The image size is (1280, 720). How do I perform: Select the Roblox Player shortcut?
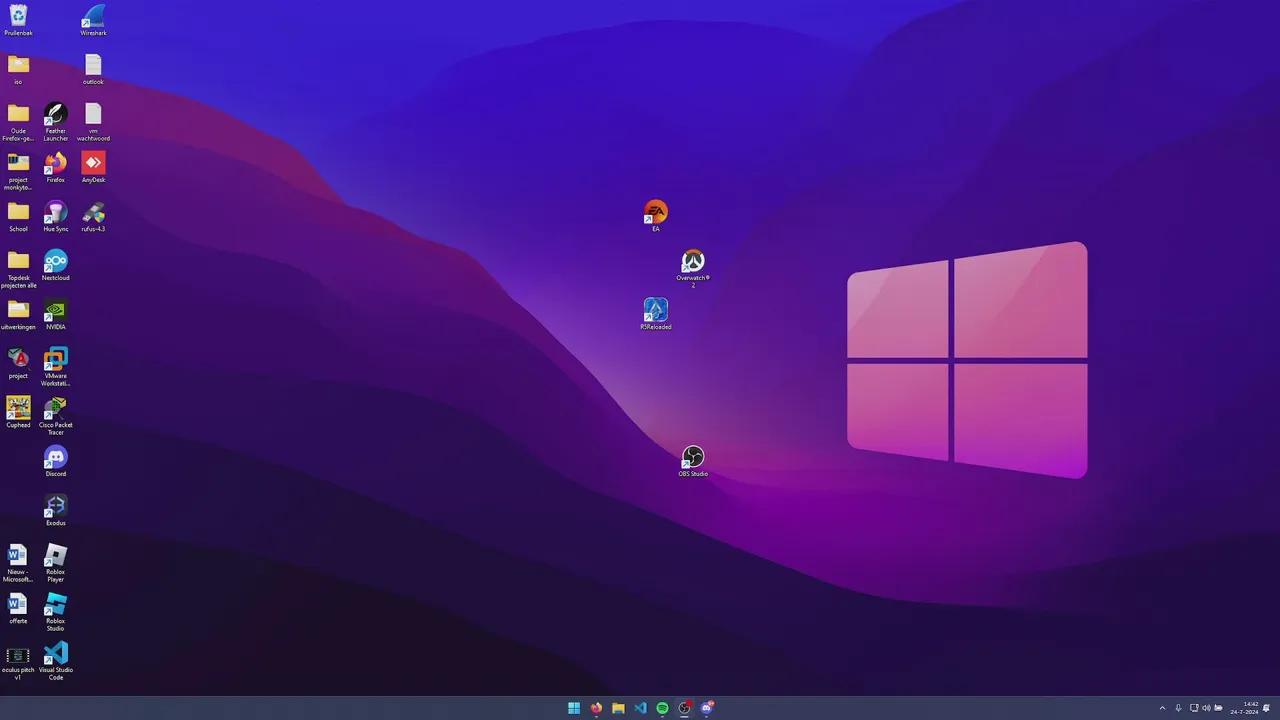(56, 563)
